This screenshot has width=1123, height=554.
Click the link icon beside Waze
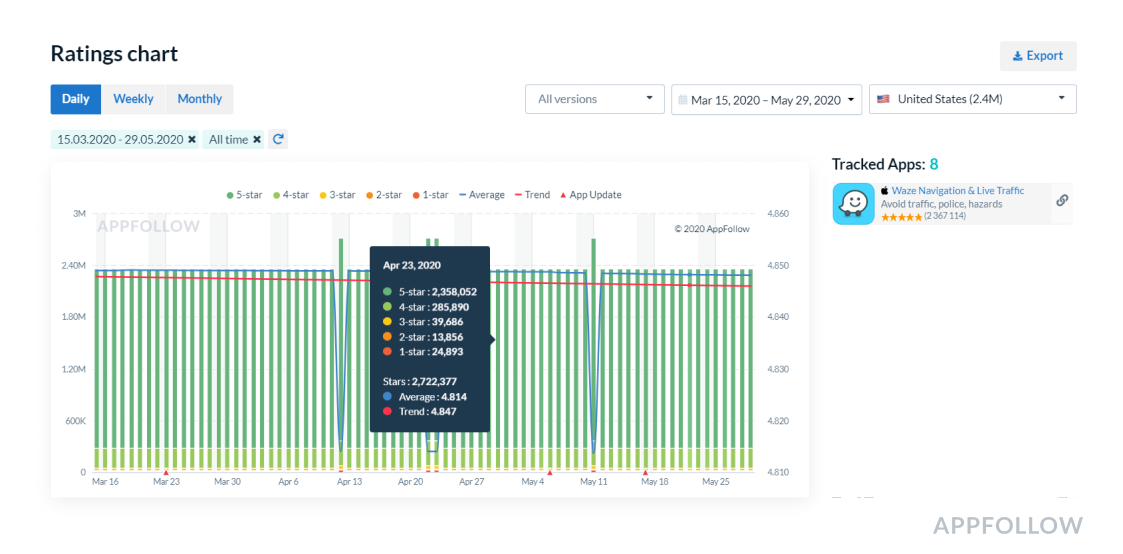point(1062,200)
